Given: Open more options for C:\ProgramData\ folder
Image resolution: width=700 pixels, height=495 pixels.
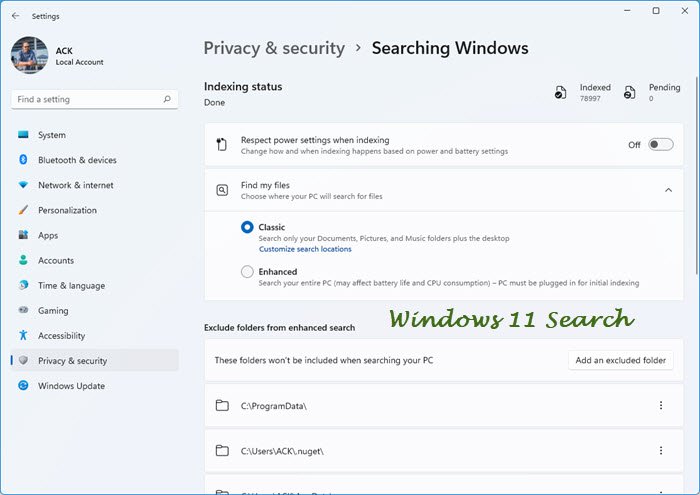Looking at the screenshot, I should tap(660, 405).
